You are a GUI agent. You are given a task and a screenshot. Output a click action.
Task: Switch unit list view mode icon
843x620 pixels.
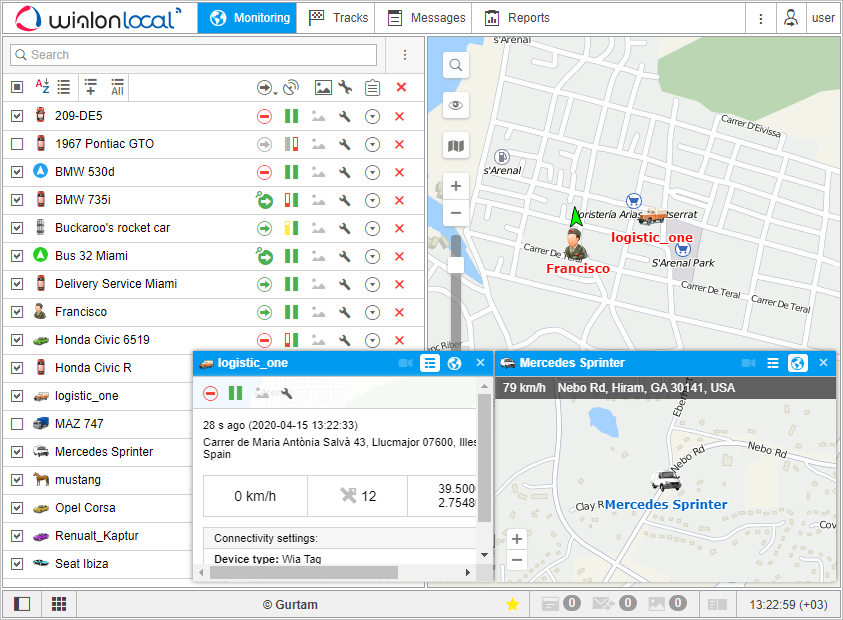[x=63, y=87]
